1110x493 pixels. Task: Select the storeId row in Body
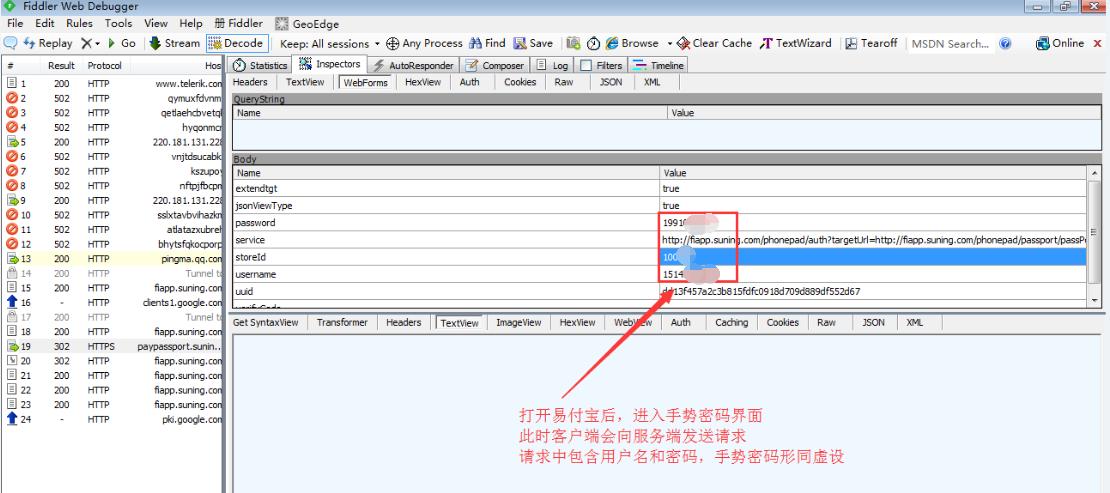[659, 257]
